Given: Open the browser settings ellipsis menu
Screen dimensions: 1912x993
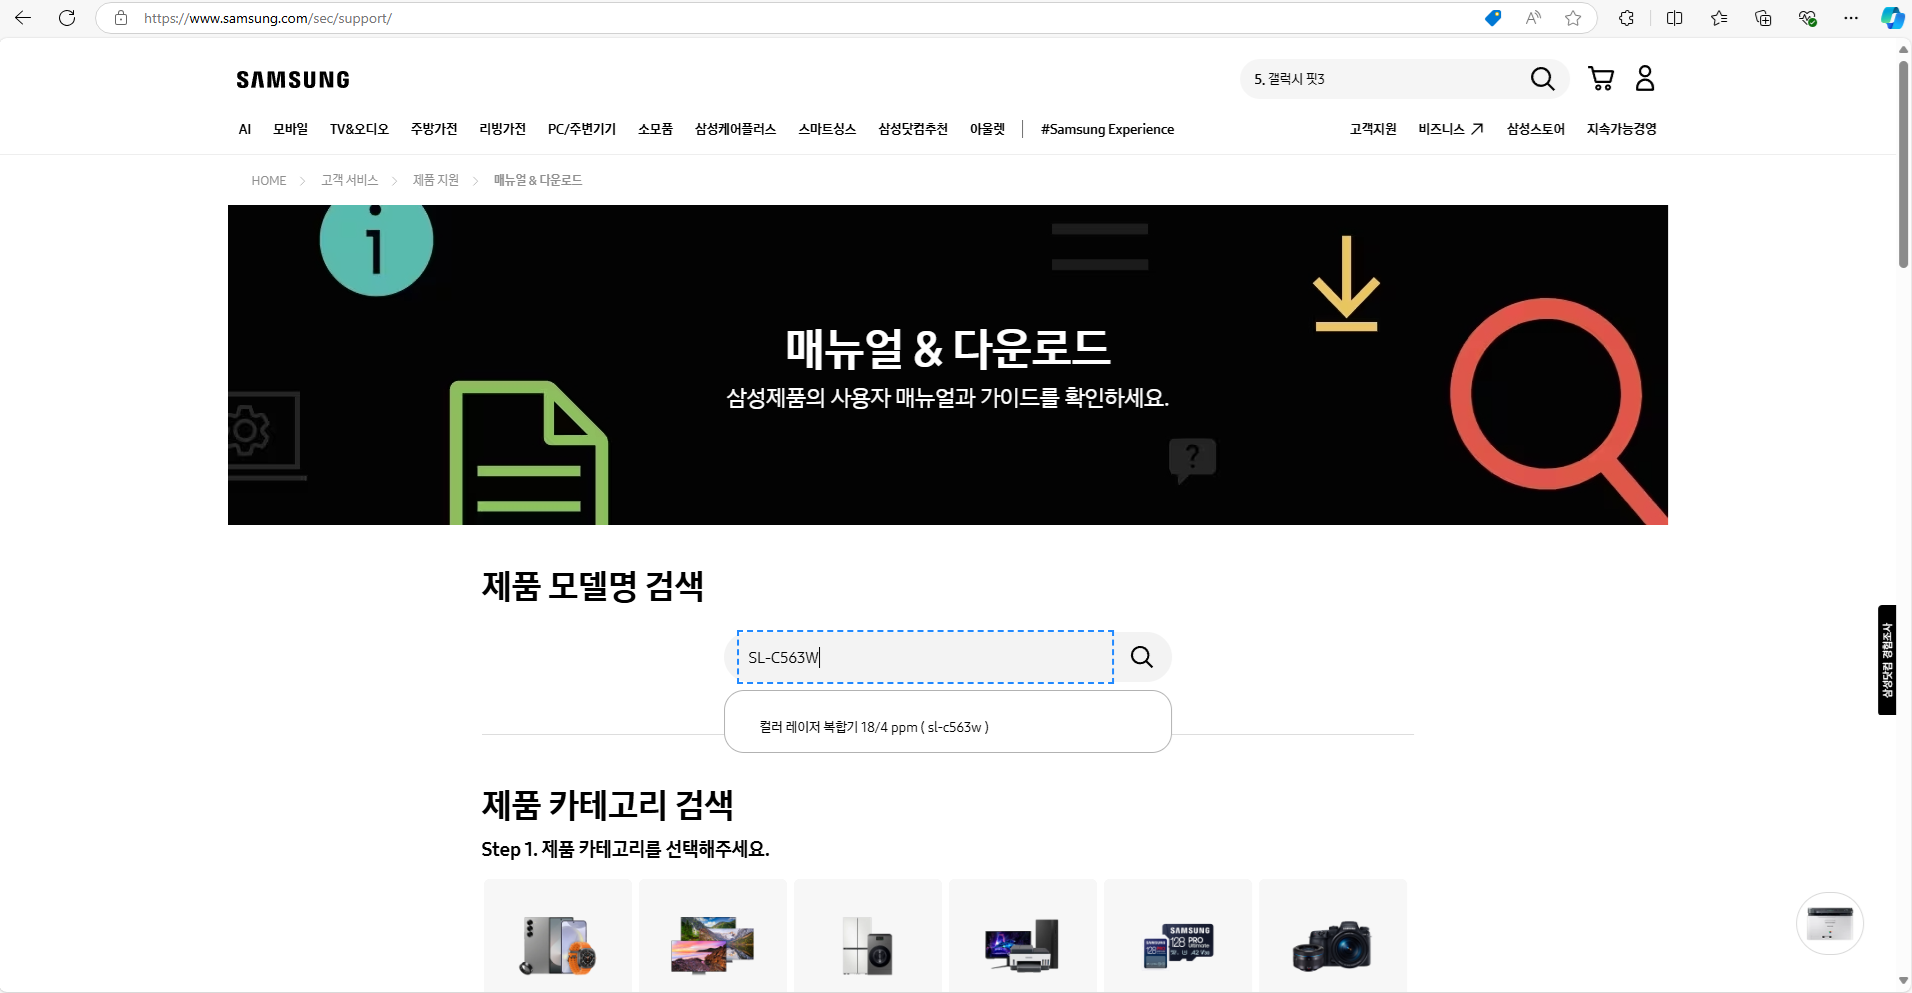Looking at the screenshot, I should point(1851,18).
